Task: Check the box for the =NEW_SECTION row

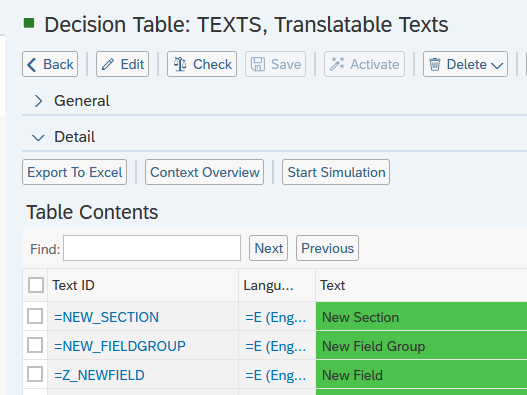Action: click(35, 316)
